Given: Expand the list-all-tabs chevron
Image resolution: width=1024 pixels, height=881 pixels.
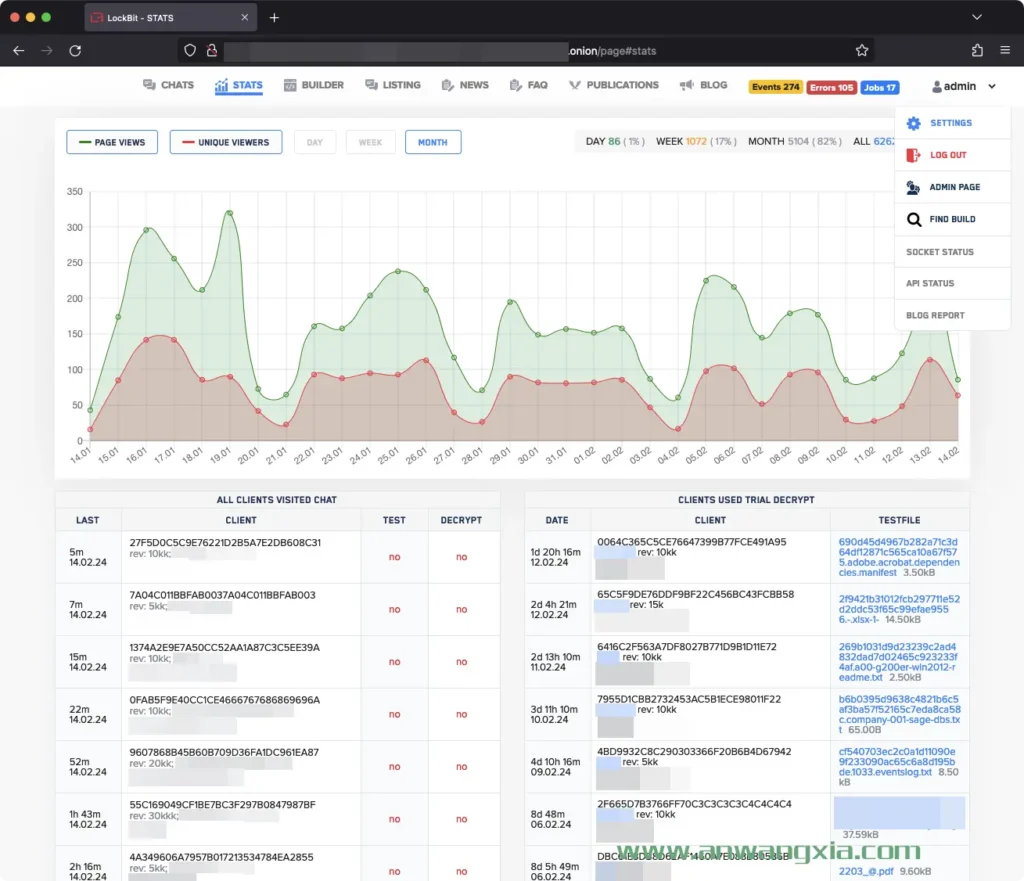Looking at the screenshot, I should (x=977, y=17).
